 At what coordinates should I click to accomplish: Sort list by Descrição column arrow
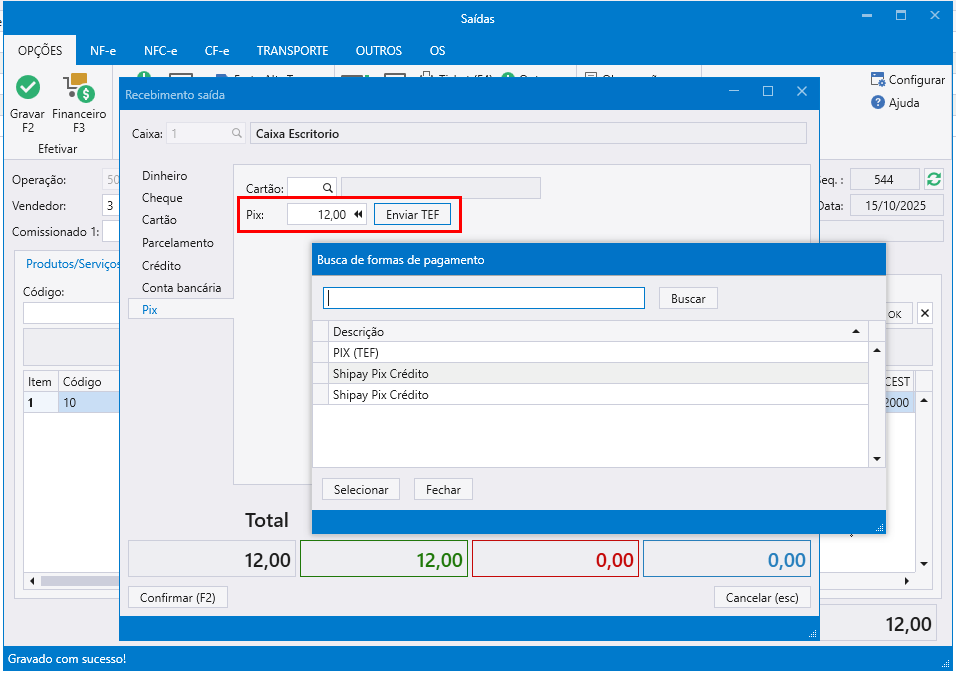855,331
